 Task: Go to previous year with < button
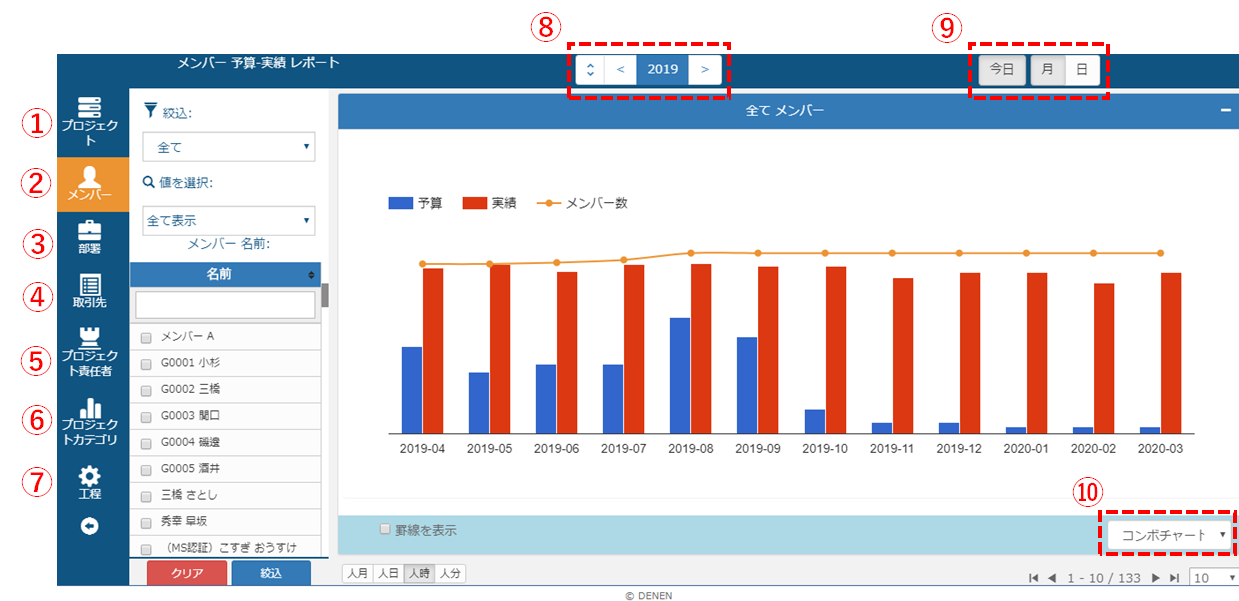click(620, 70)
